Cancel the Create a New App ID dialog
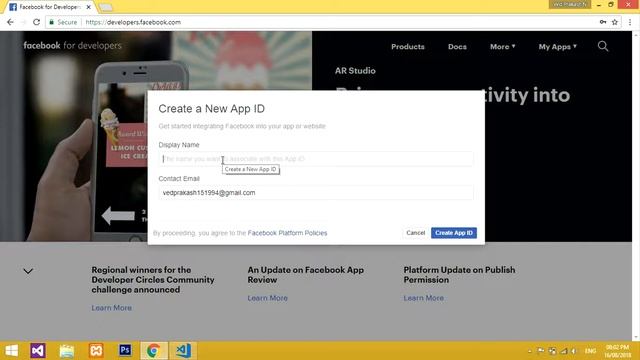Screen dimensions: 640x360 [x=416, y=233]
